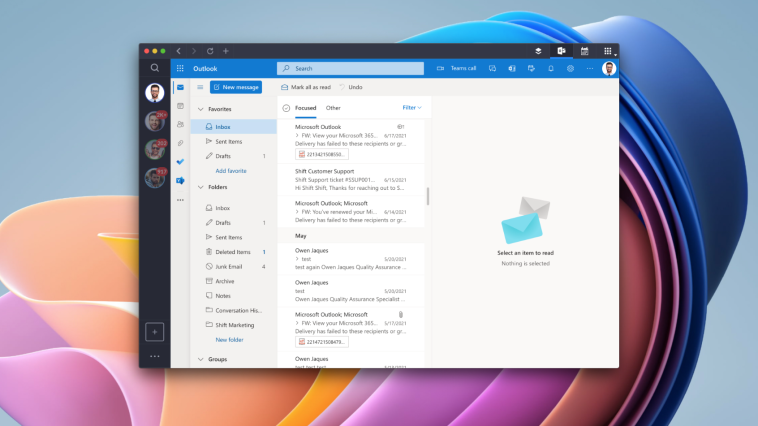
Task: Switch to the avatar with 202 badge
Action: point(155,149)
